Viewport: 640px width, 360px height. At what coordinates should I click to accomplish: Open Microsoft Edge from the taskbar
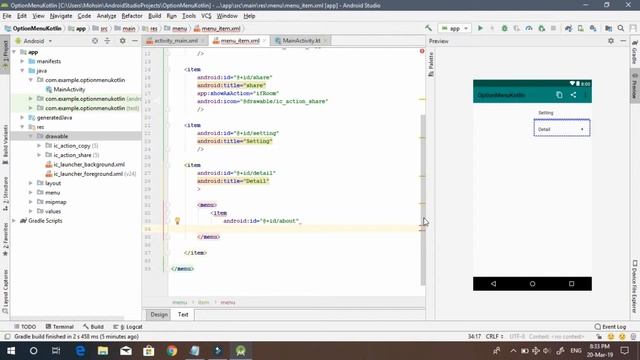pos(80,351)
